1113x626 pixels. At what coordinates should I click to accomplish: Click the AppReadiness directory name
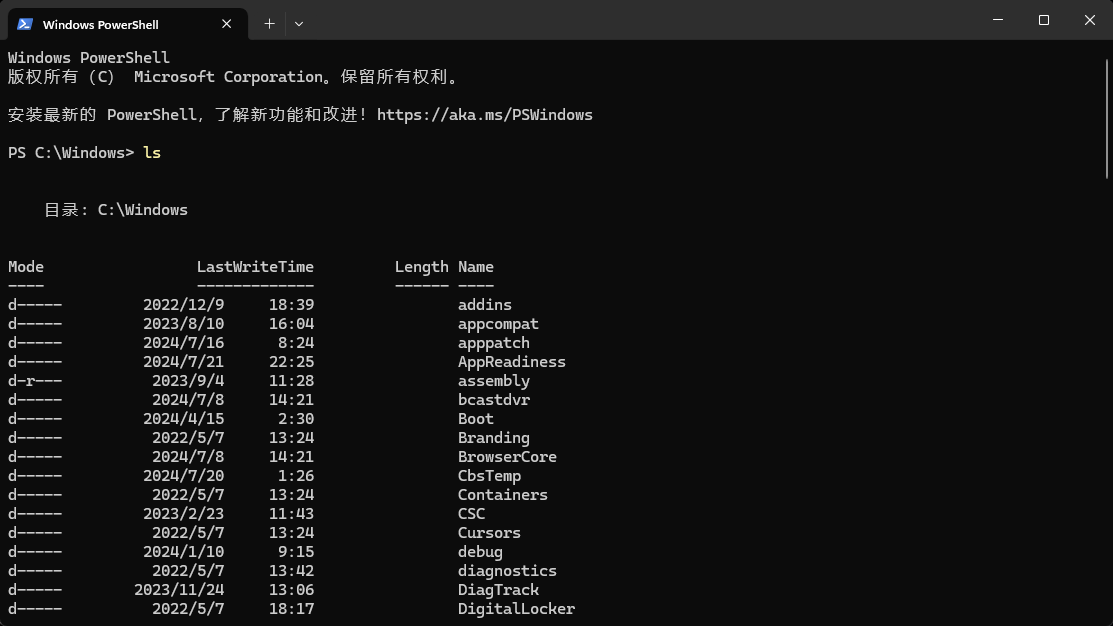coord(512,362)
